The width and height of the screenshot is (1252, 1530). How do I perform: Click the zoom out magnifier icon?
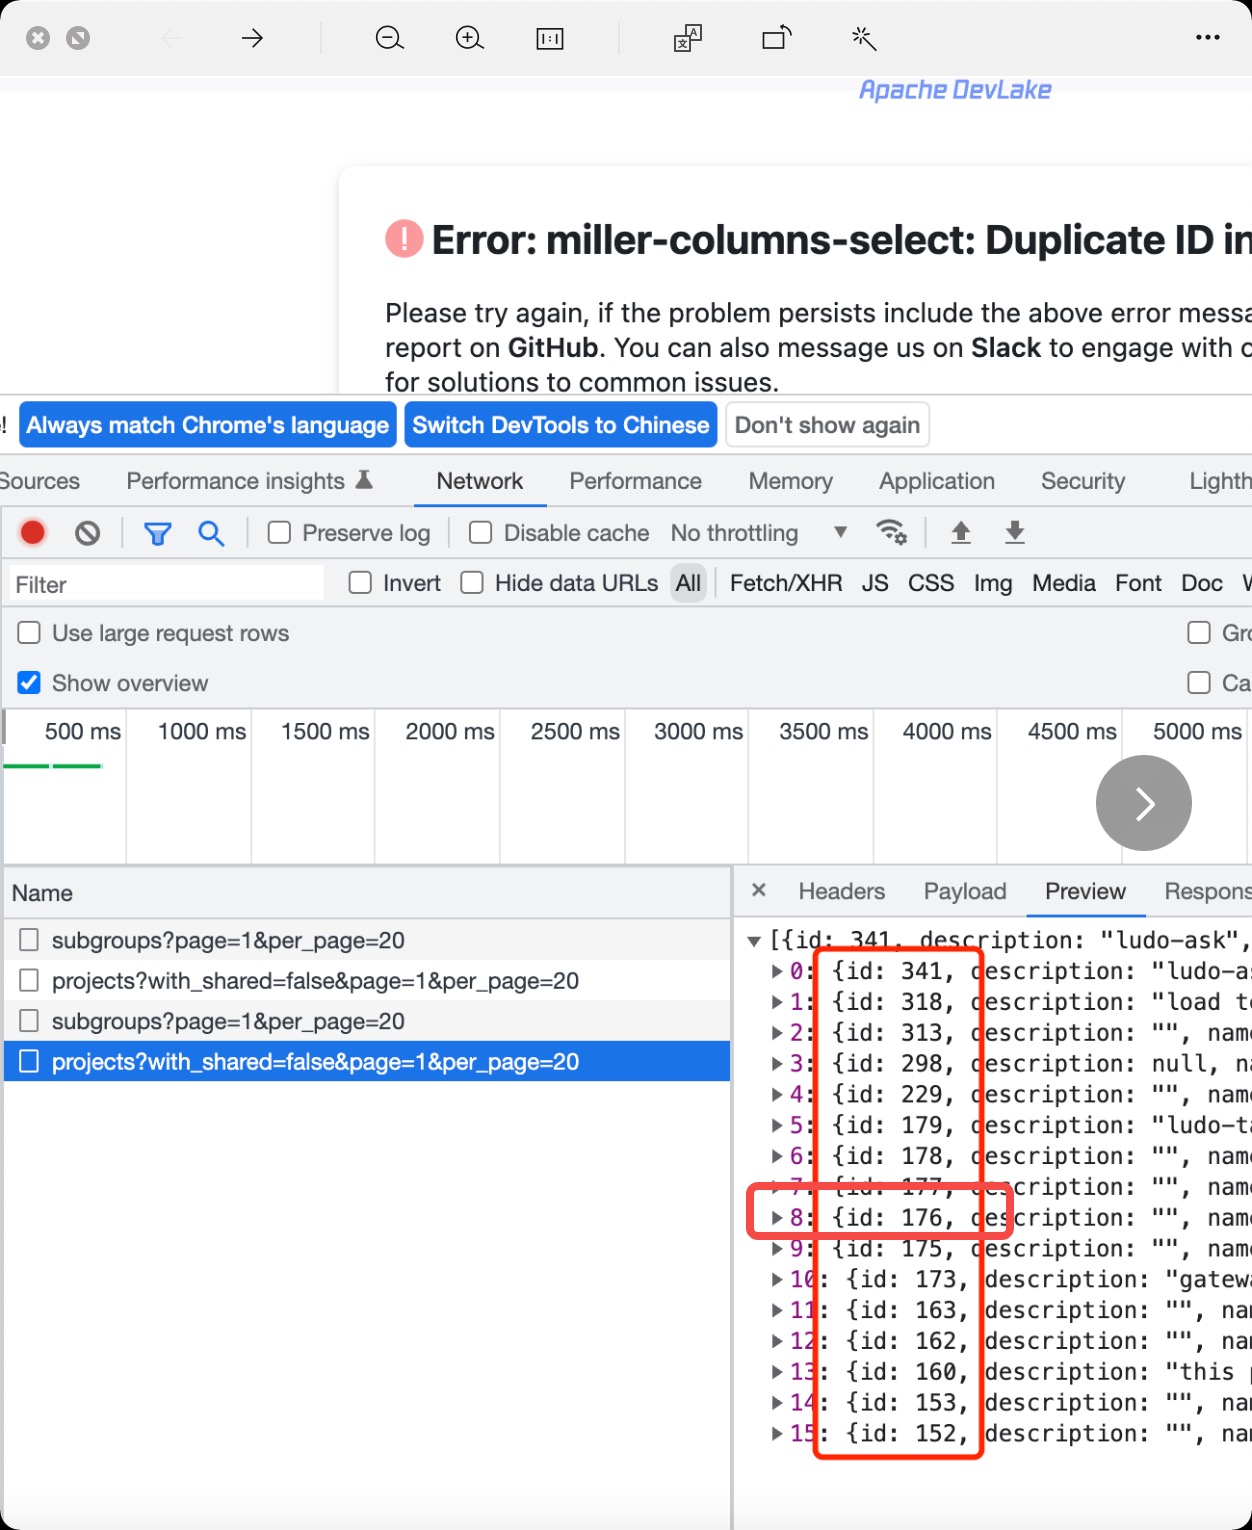(x=389, y=39)
